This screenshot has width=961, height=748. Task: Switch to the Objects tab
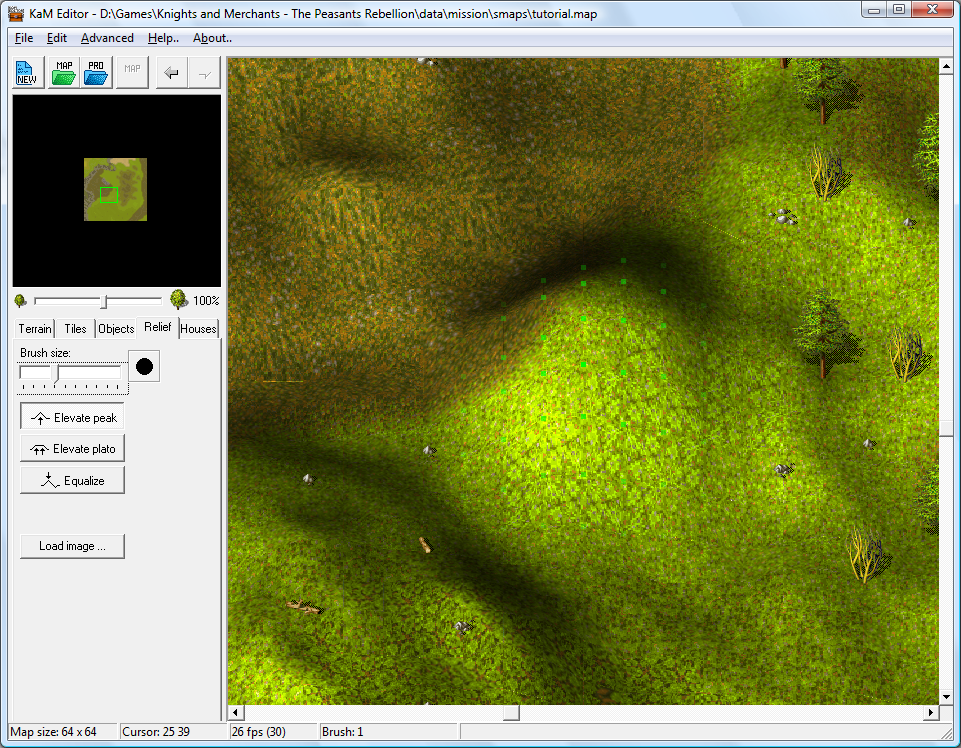pos(116,329)
